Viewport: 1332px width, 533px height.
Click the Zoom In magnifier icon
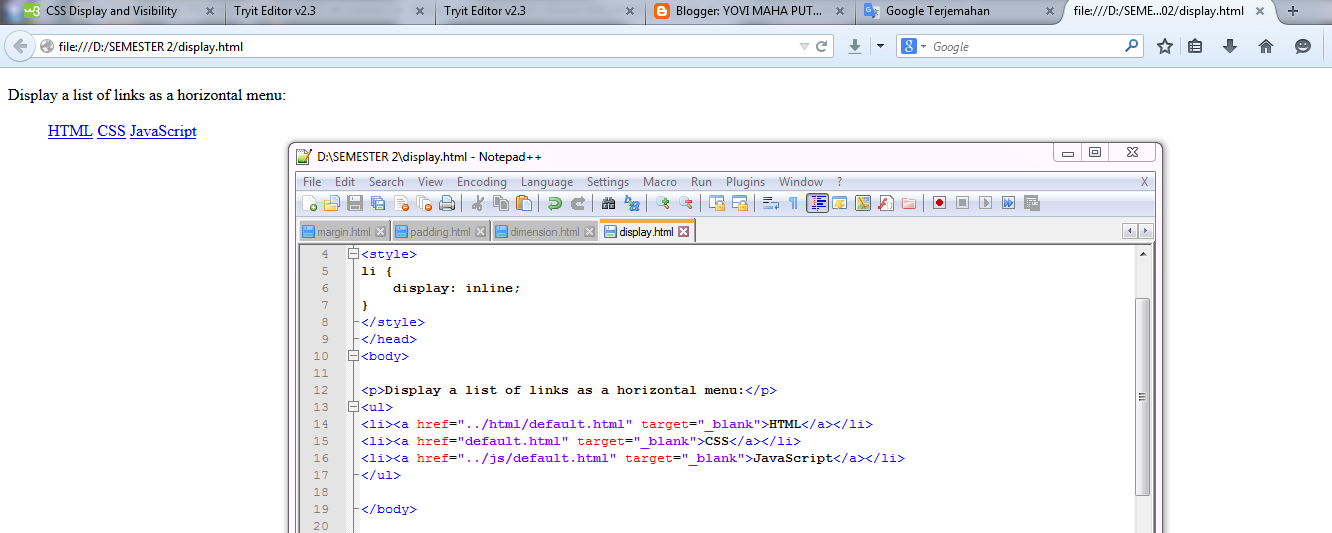(663, 203)
